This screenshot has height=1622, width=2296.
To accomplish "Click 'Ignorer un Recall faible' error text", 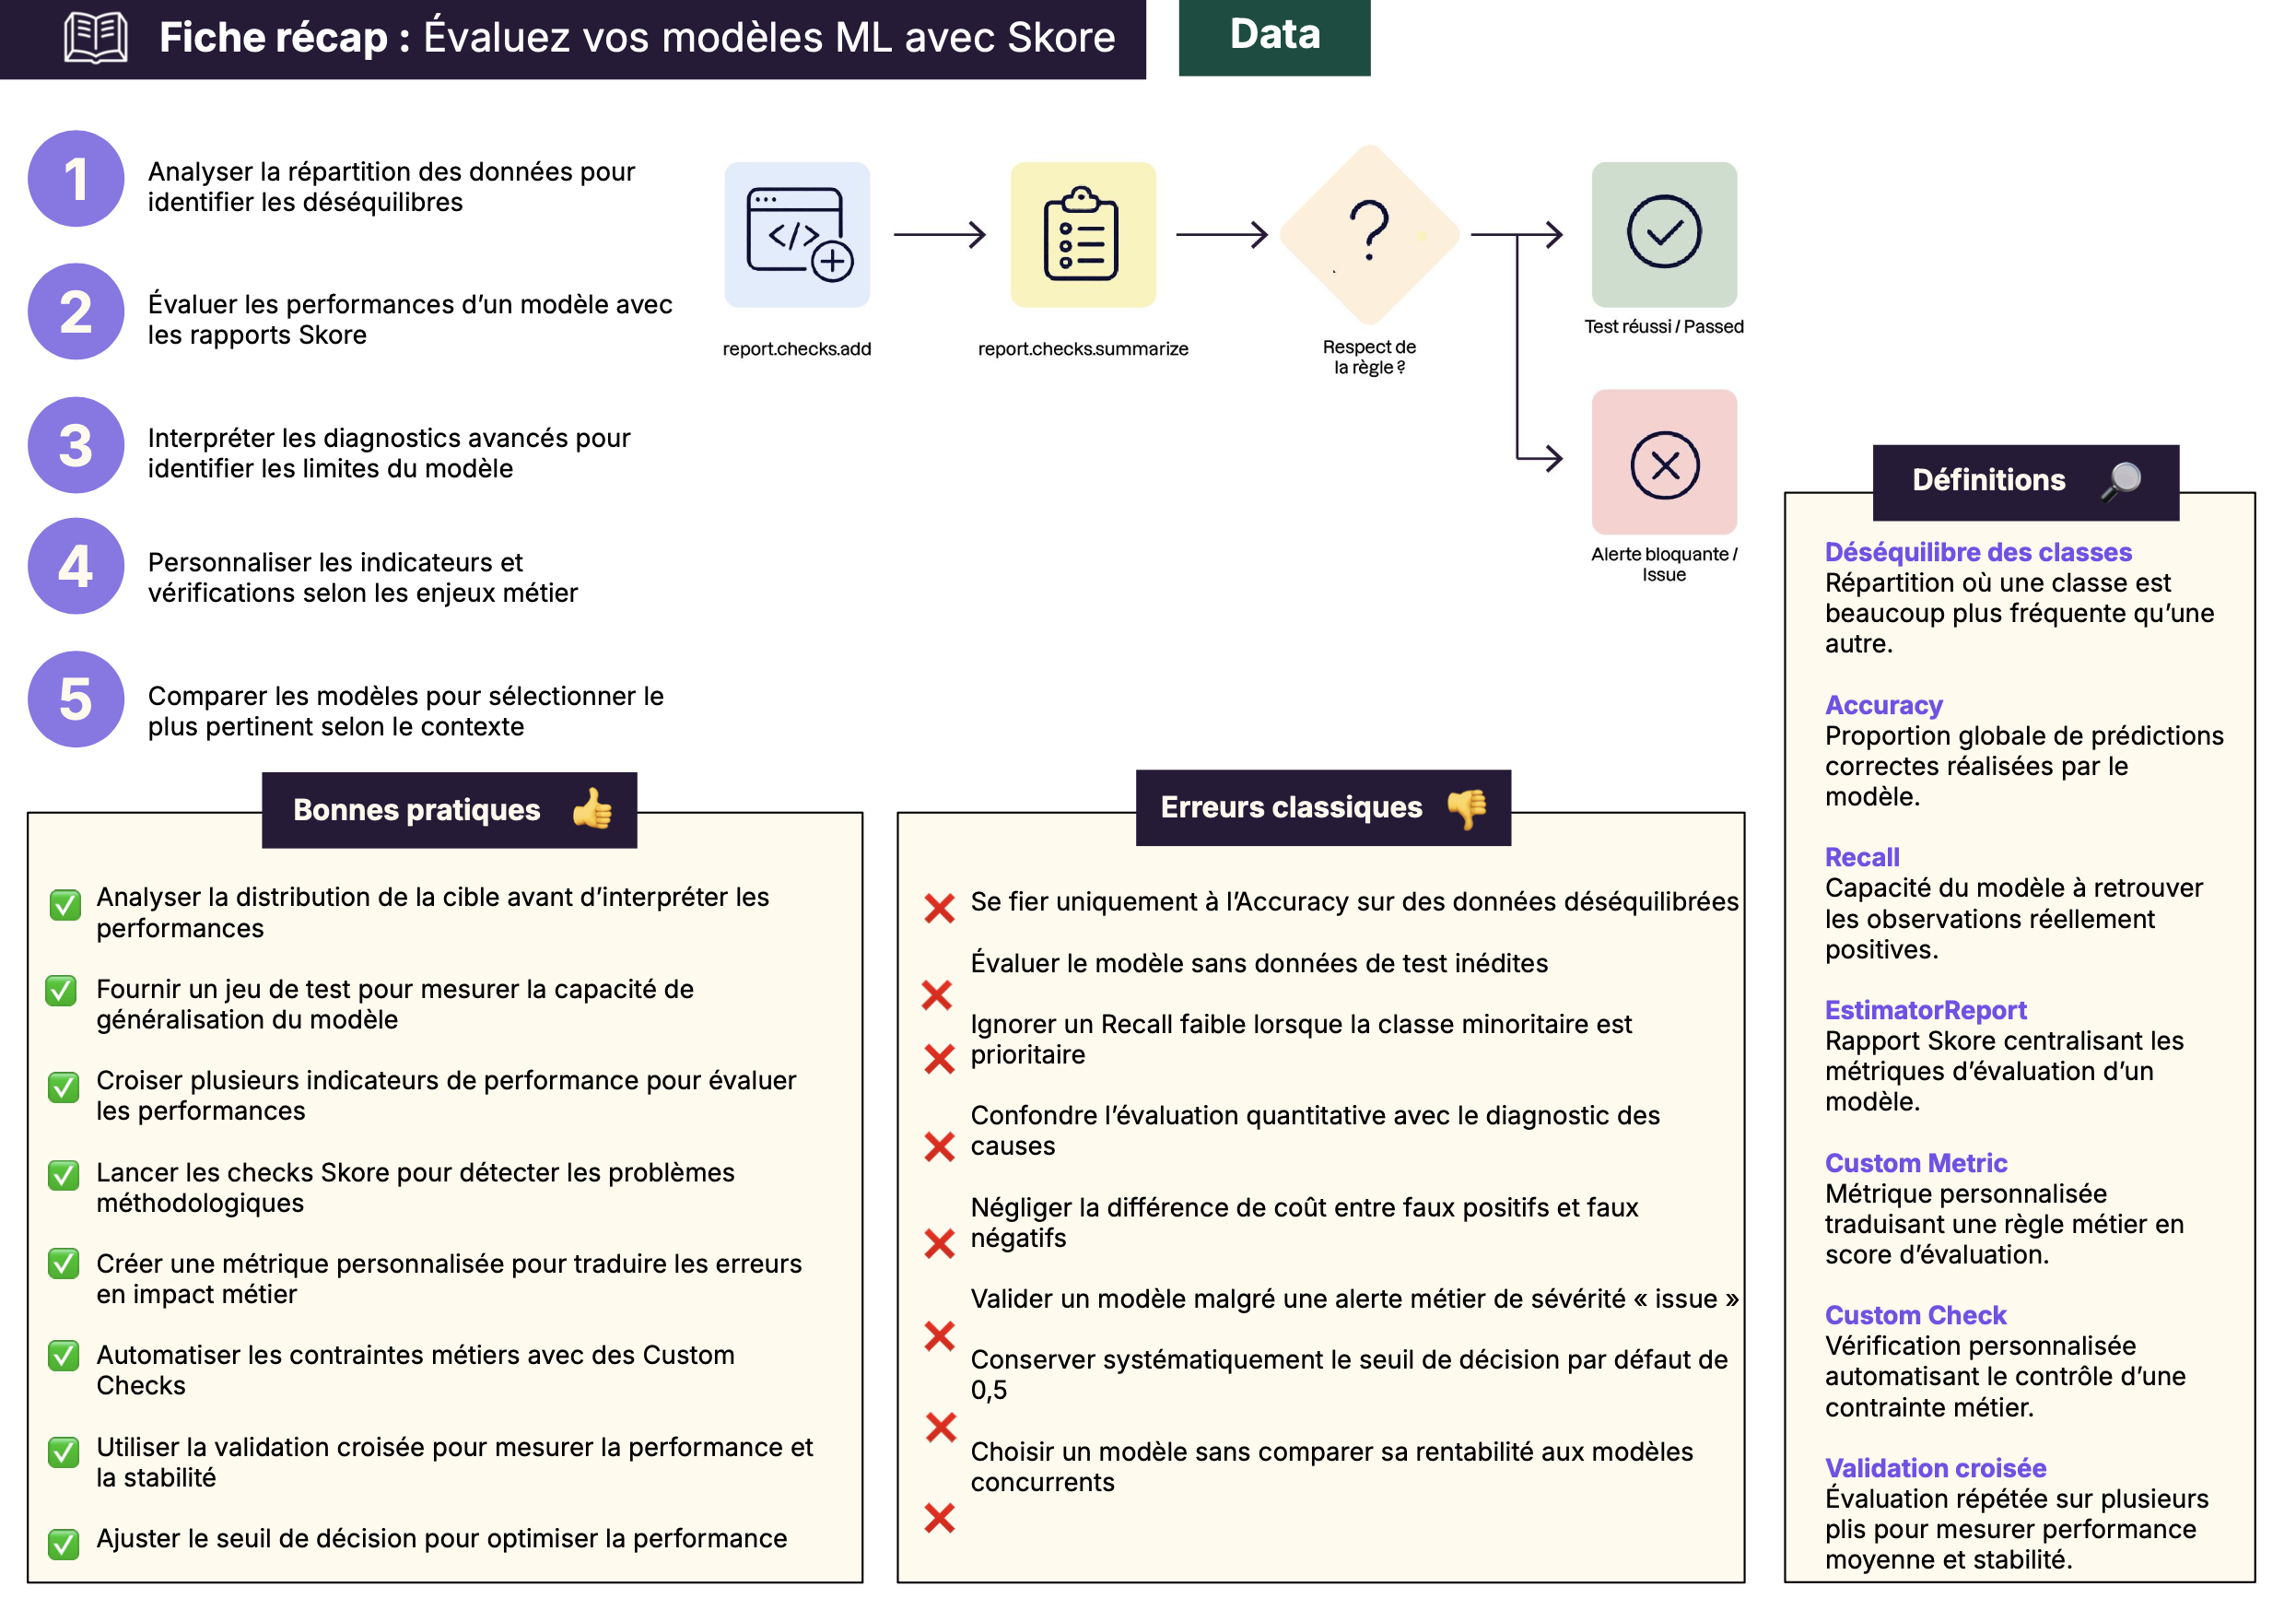I will [1301, 1039].
